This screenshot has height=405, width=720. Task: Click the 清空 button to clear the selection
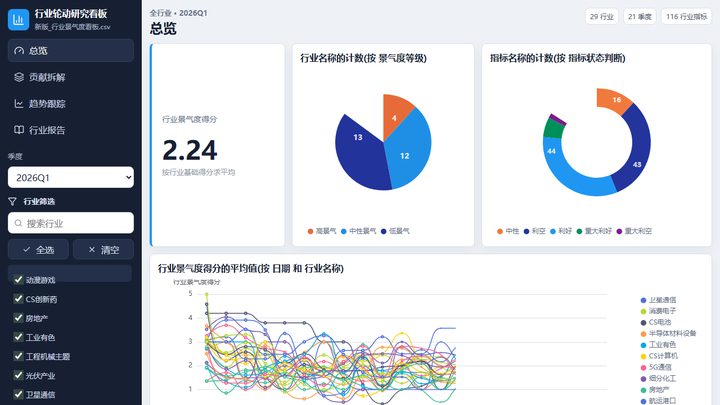[103, 249]
